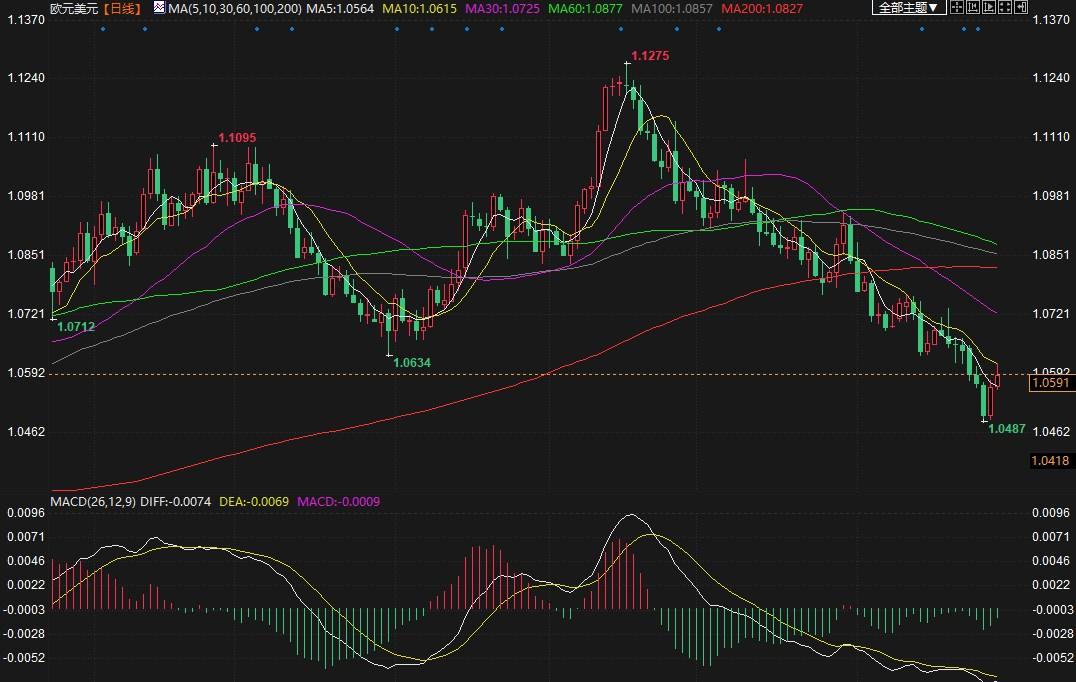The width and height of the screenshot is (1076, 682).
Task: Click the 欧元美元 symbol name
Action: (x=75, y=8)
